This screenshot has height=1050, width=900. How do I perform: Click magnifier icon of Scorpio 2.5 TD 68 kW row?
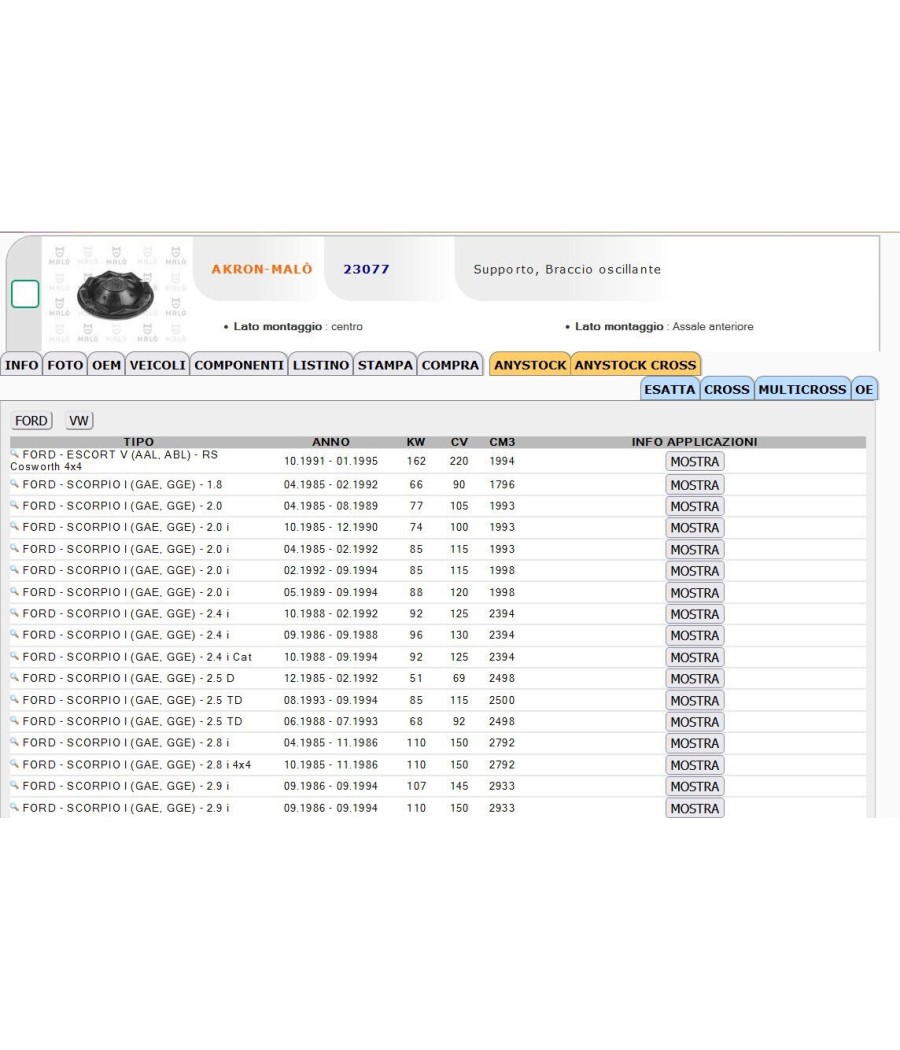[x=15, y=720]
